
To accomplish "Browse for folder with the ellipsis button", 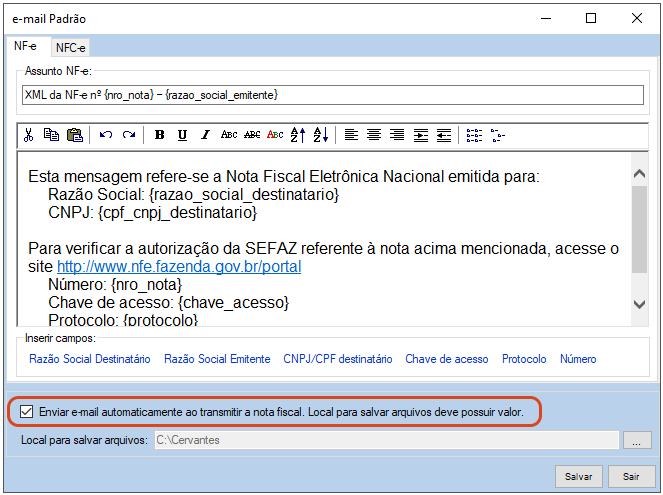I will (636, 440).
